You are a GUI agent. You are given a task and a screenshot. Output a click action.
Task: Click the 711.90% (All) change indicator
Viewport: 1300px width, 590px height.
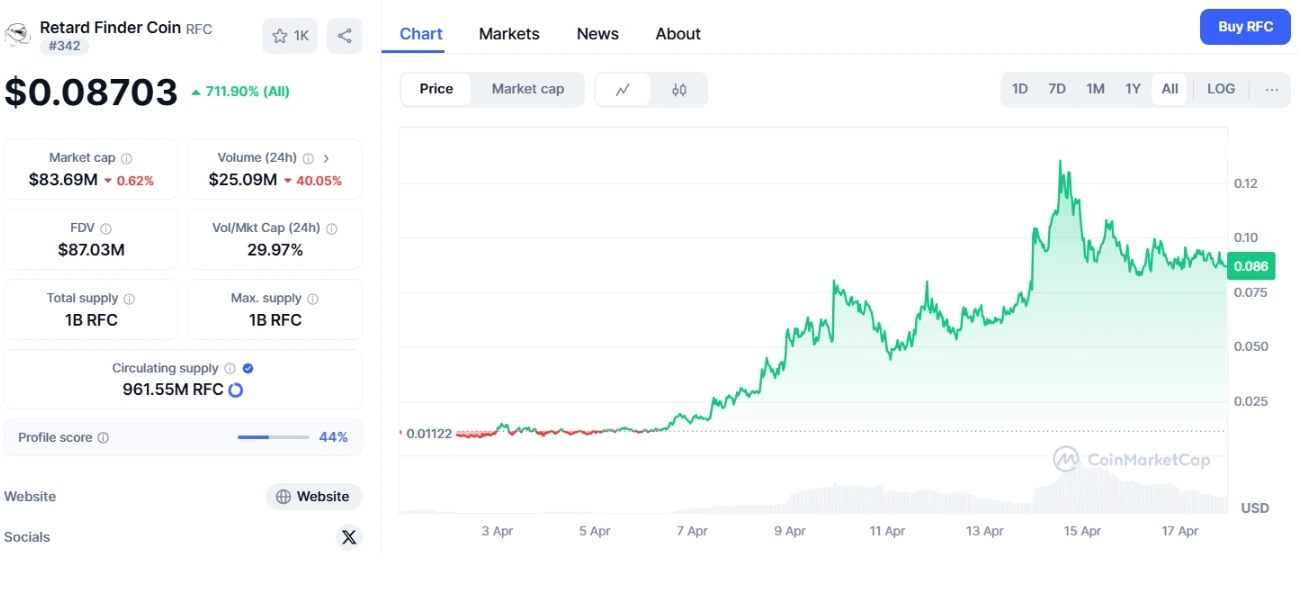[x=240, y=92]
